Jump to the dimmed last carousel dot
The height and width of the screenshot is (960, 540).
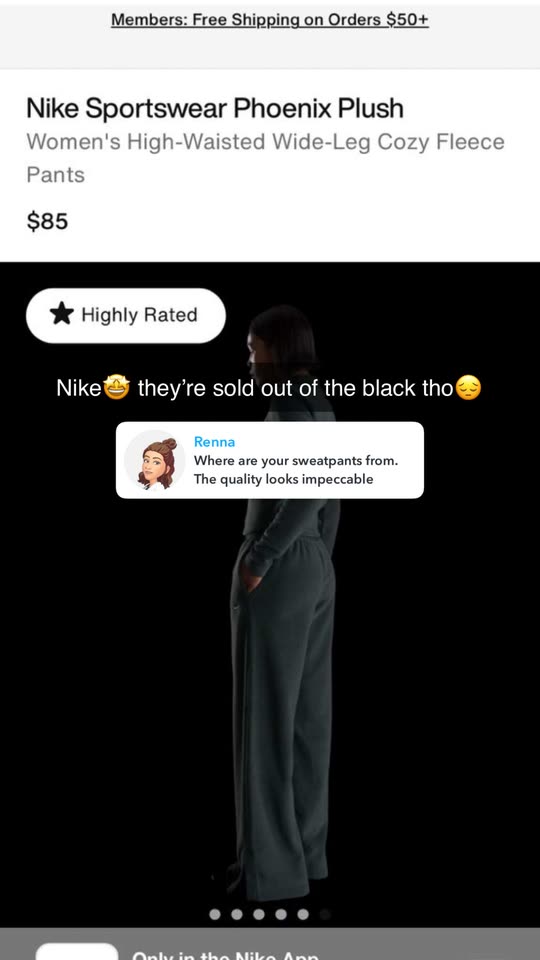(x=325, y=914)
